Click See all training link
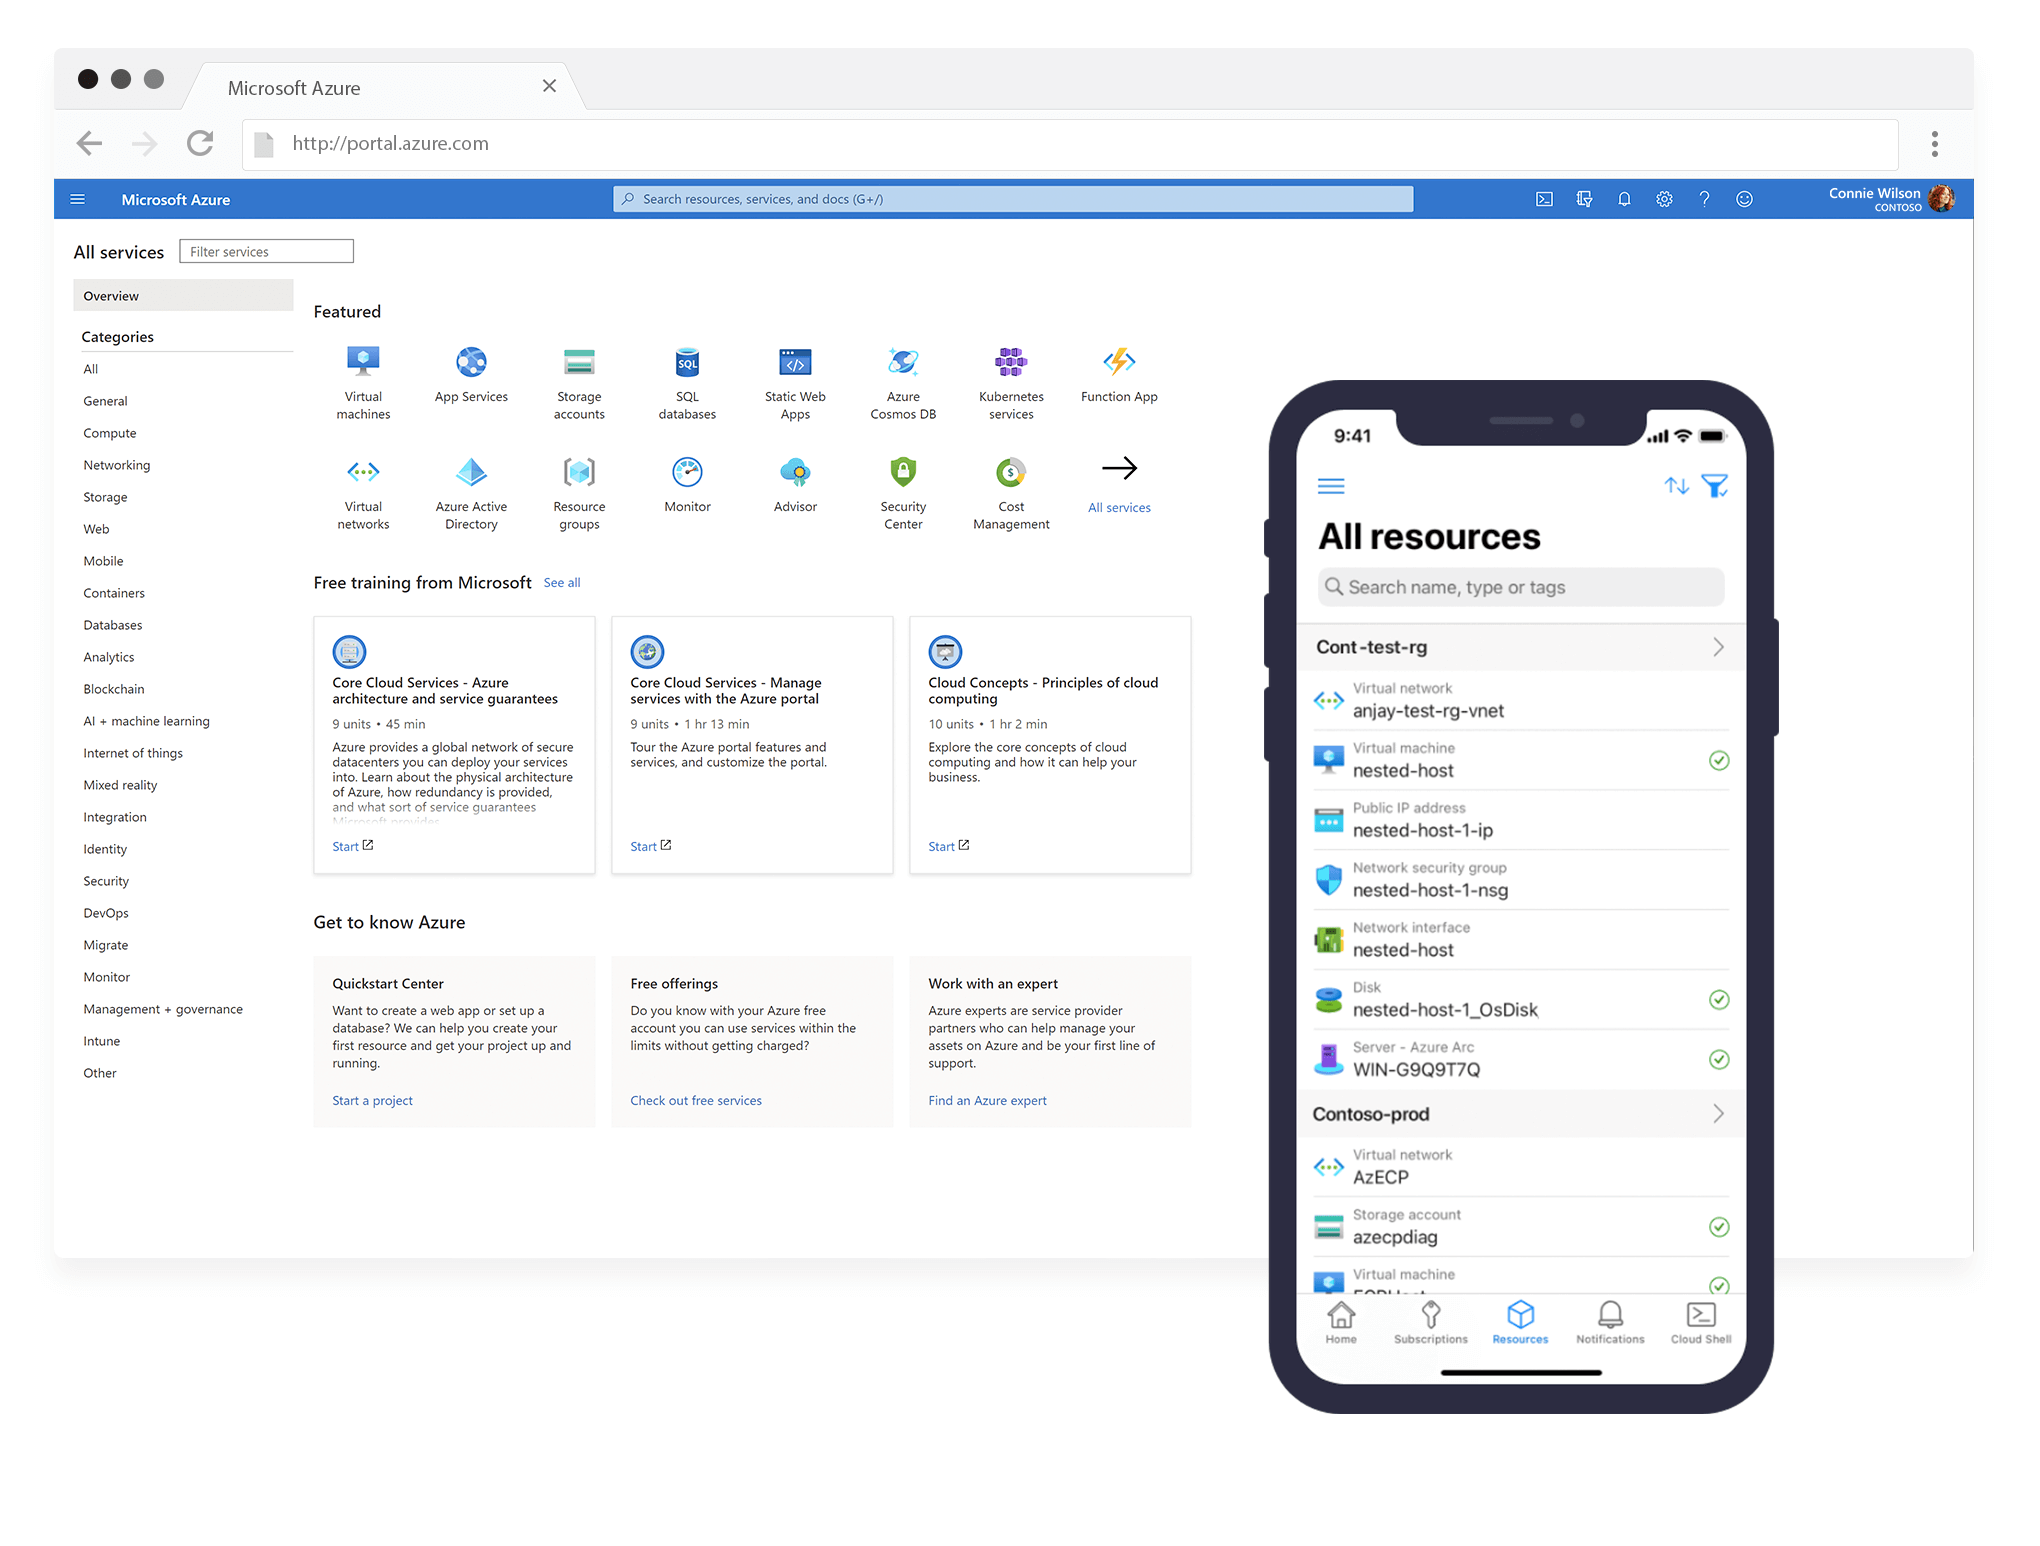Viewport: 2040px width, 1546px height. click(561, 583)
